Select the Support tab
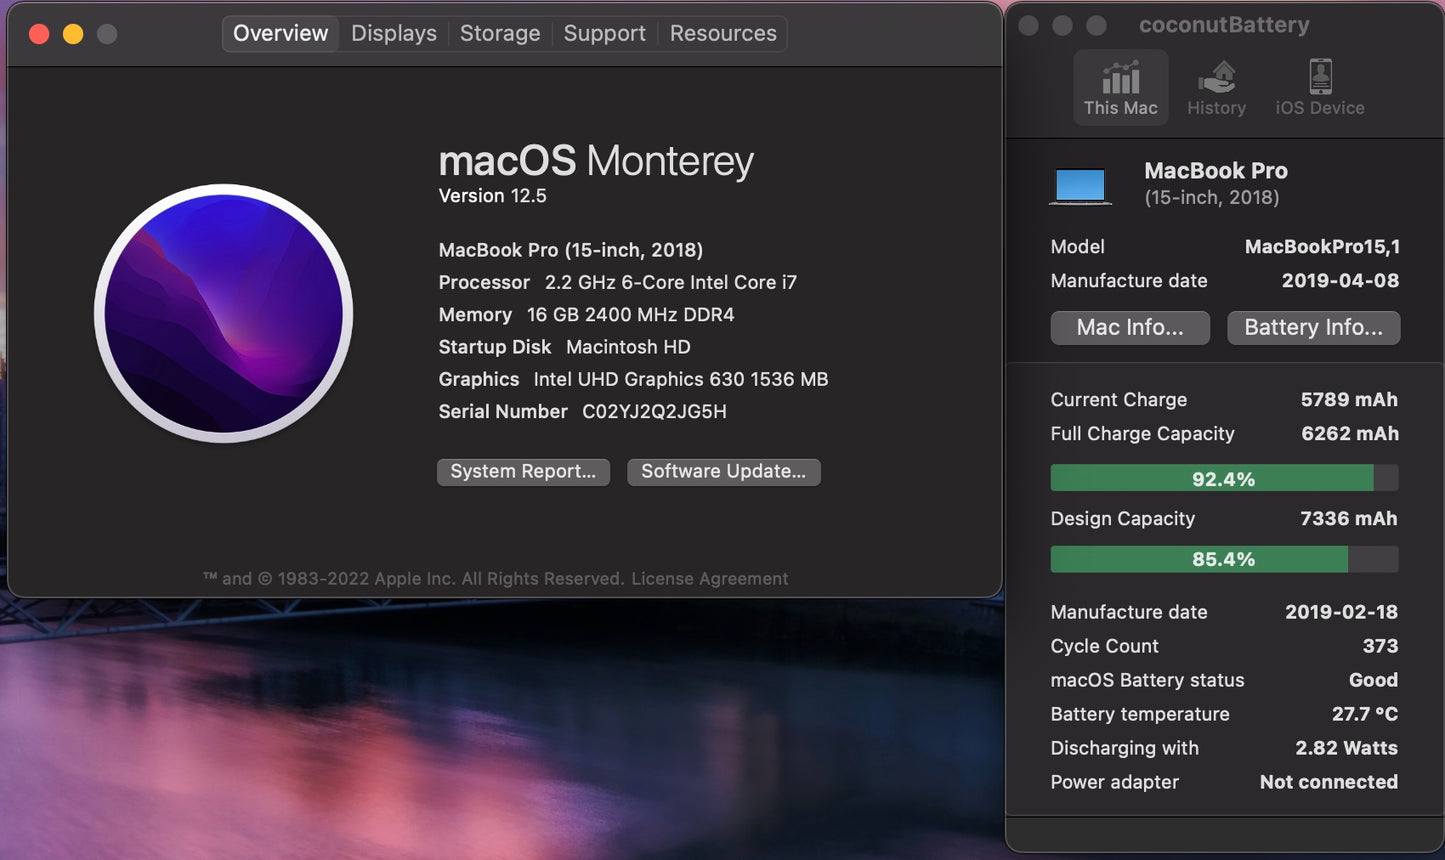Screen dimensions: 1445x860 [604, 33]
